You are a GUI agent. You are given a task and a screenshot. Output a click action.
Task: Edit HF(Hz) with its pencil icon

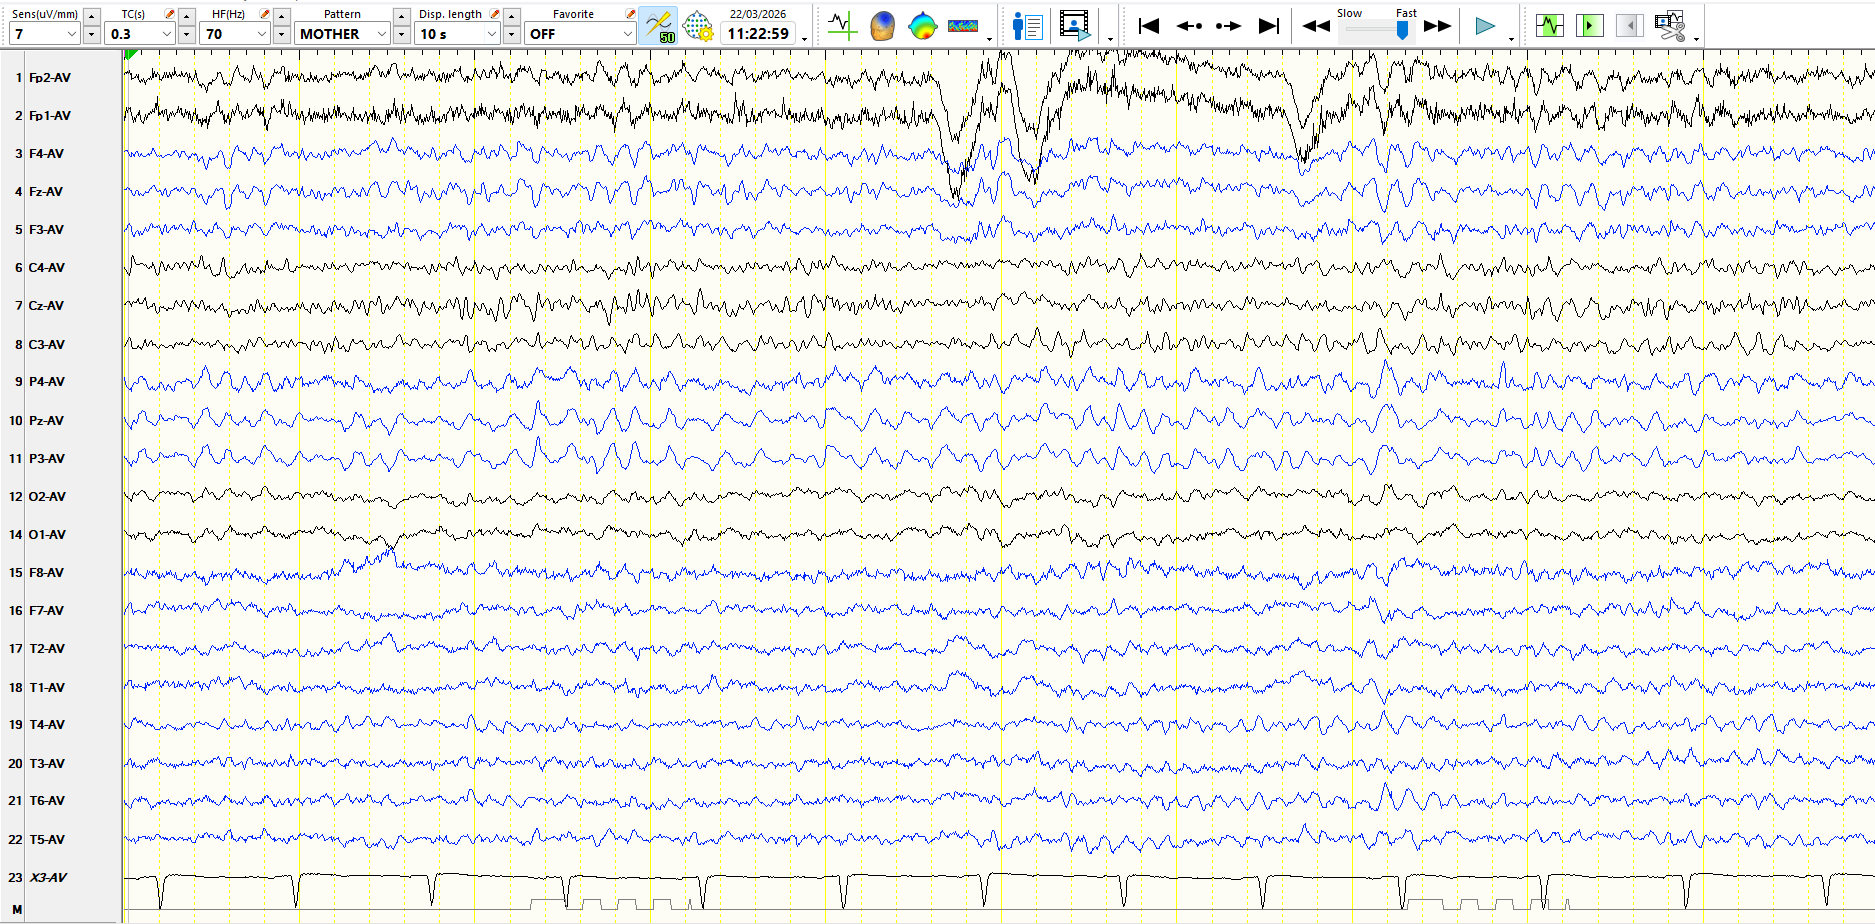264,14
